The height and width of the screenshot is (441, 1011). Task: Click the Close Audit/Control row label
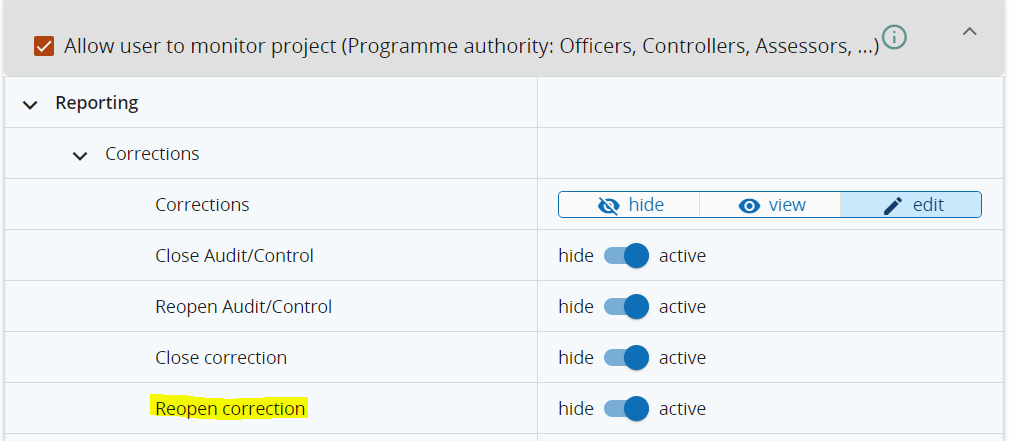(x=234, y=256)
